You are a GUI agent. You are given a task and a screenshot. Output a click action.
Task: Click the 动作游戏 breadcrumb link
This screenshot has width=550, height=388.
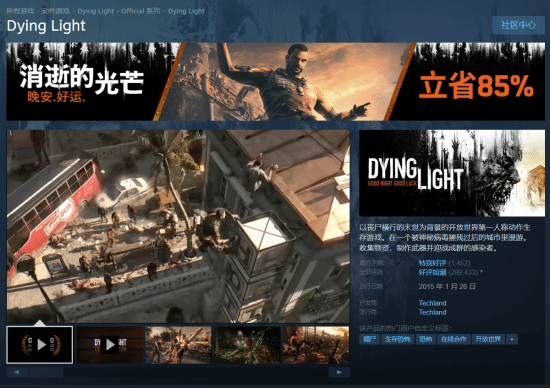[56, 11]
